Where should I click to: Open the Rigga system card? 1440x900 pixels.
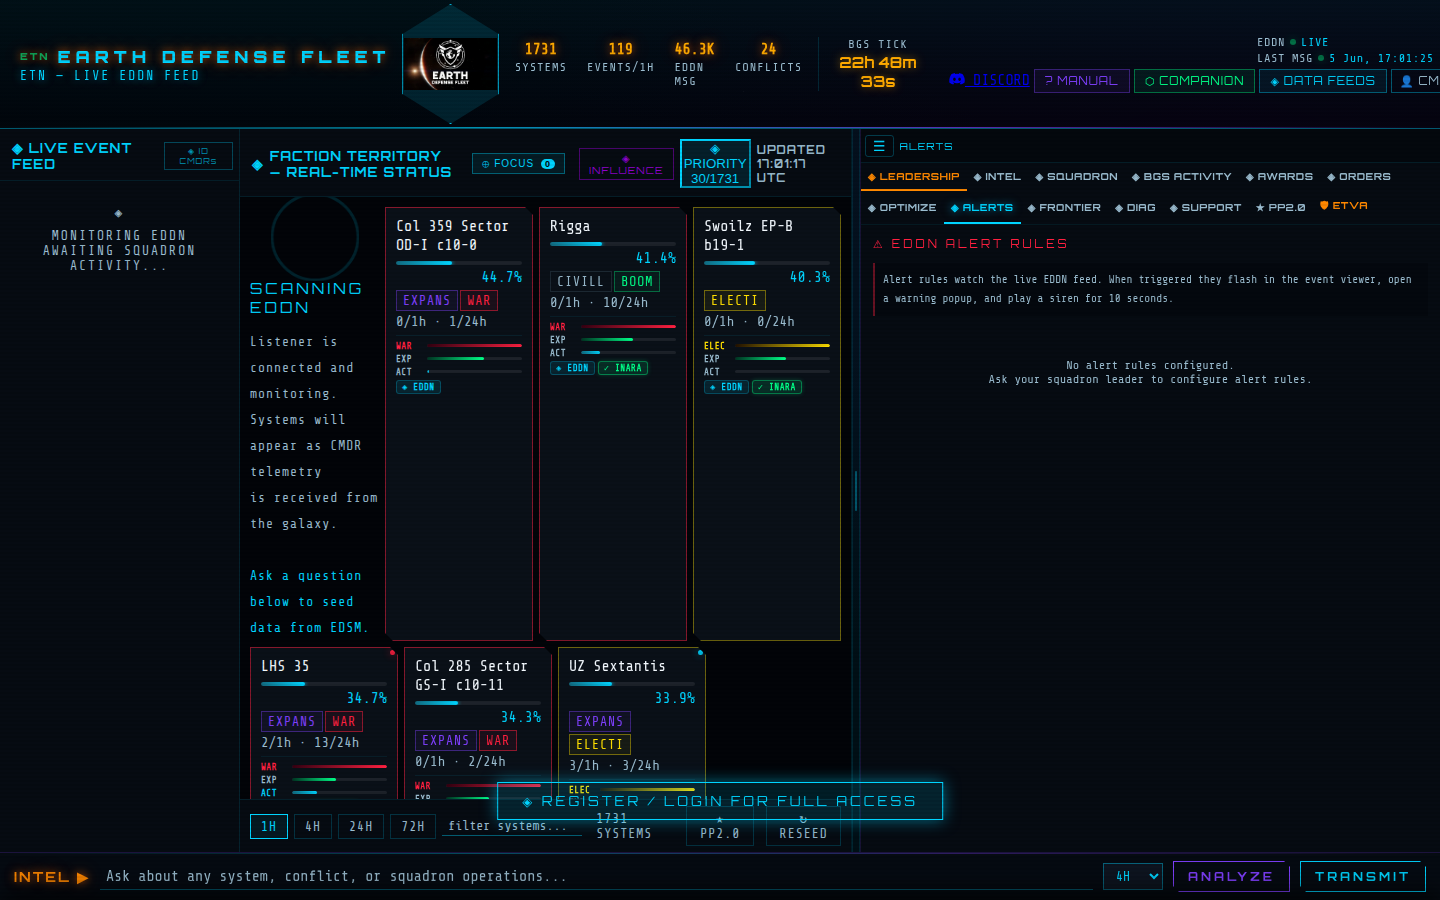[x=613, y=423]
